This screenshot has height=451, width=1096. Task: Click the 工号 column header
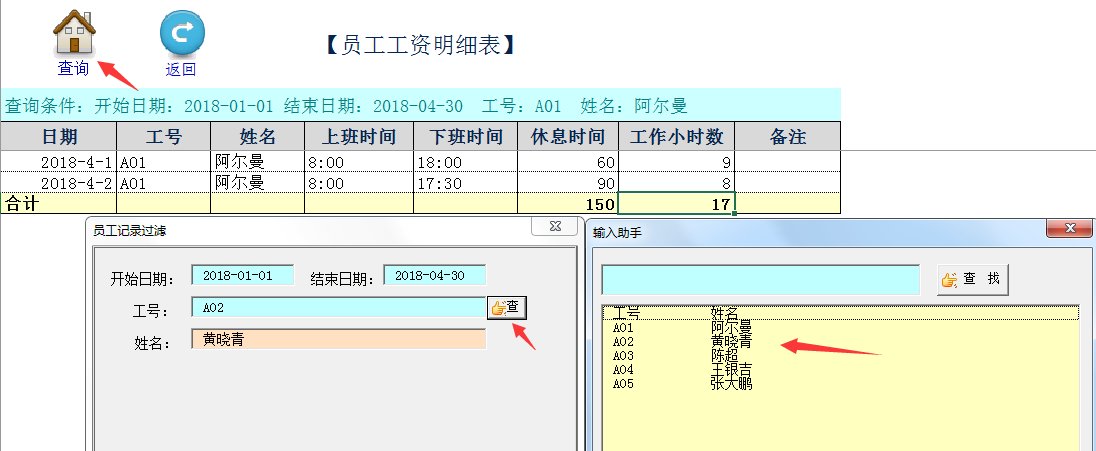[164, 136]
